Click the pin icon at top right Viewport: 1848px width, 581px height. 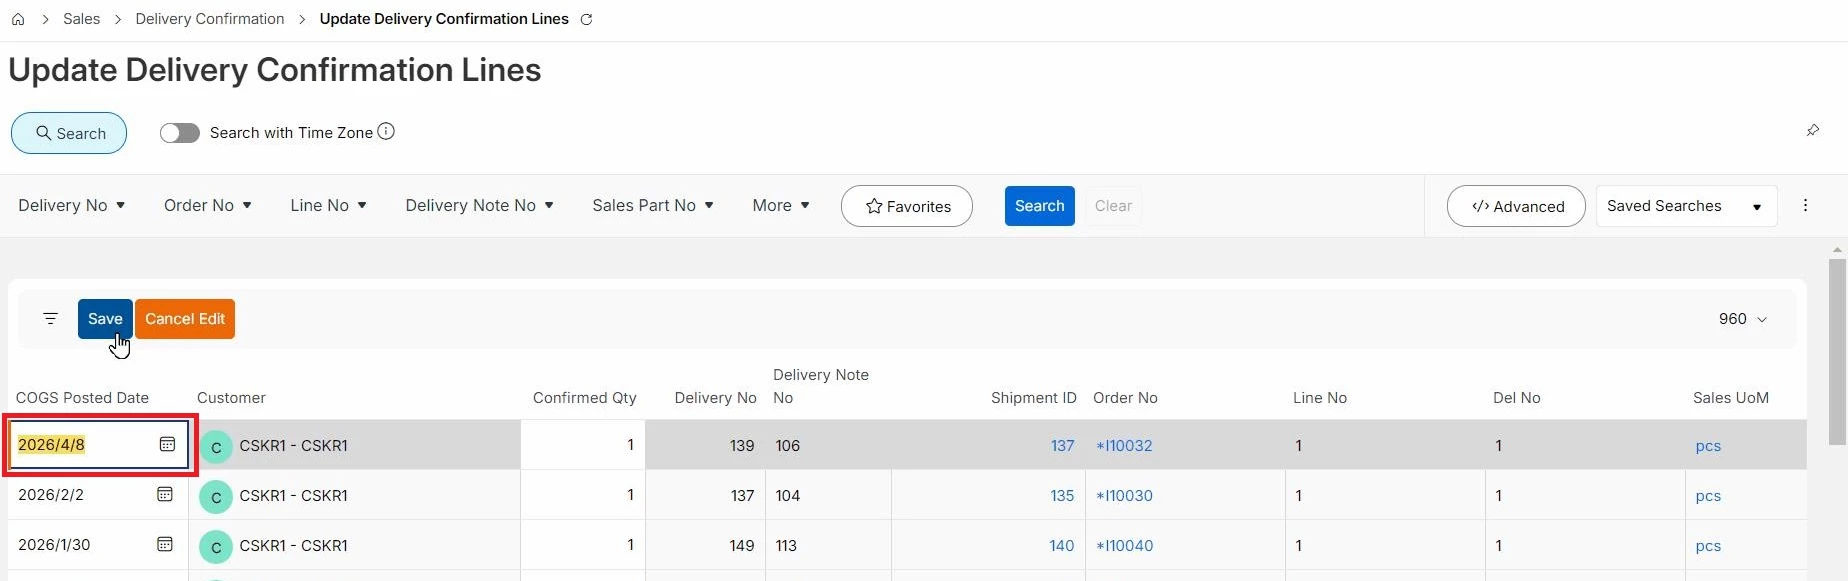tap(1812, 131)
